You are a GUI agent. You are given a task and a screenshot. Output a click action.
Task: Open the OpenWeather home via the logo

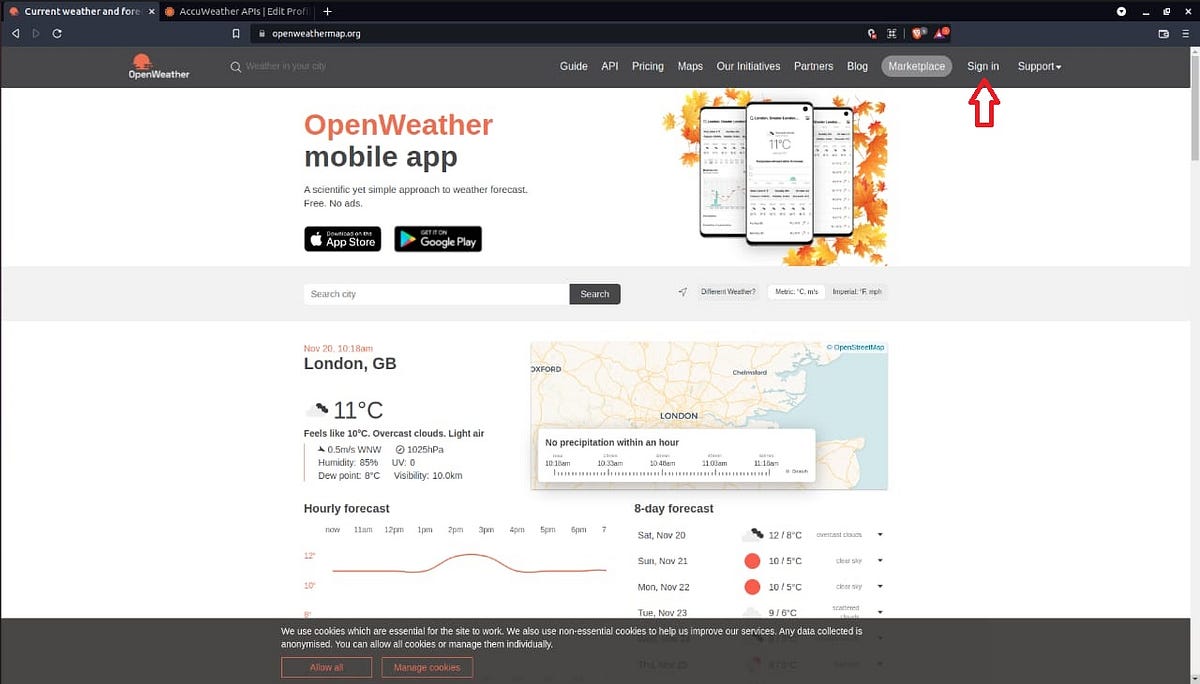coord(158,66)
